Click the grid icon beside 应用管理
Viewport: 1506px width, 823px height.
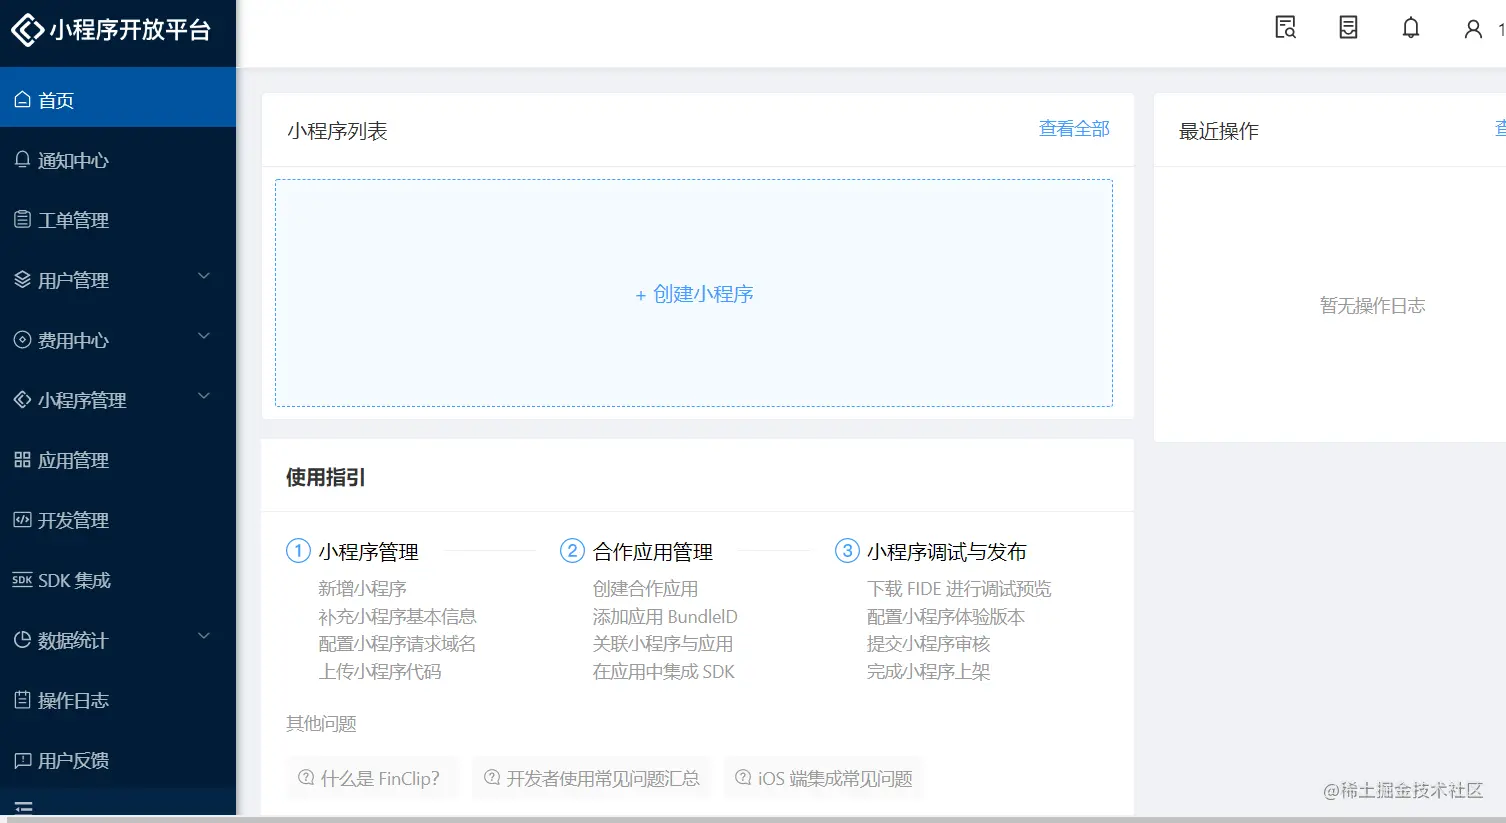[22, 459]
